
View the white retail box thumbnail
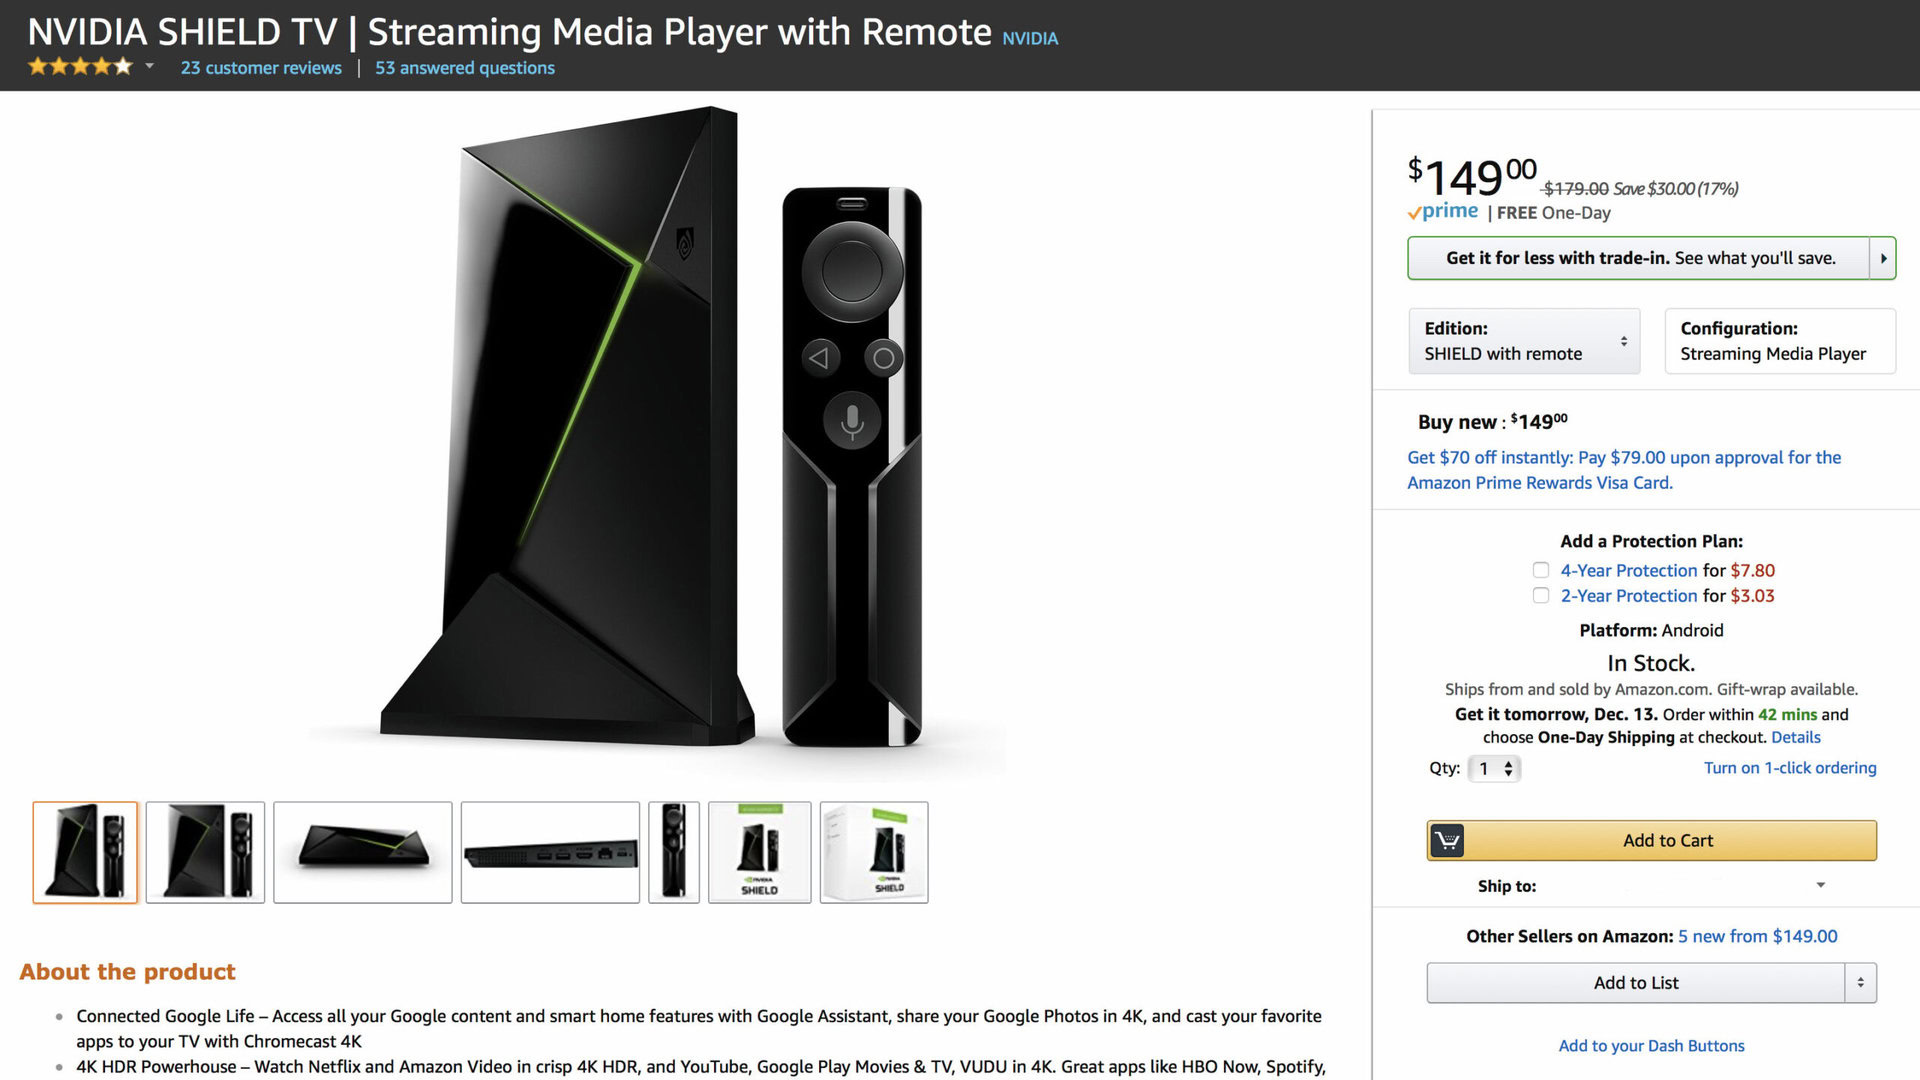click(873, 852)
